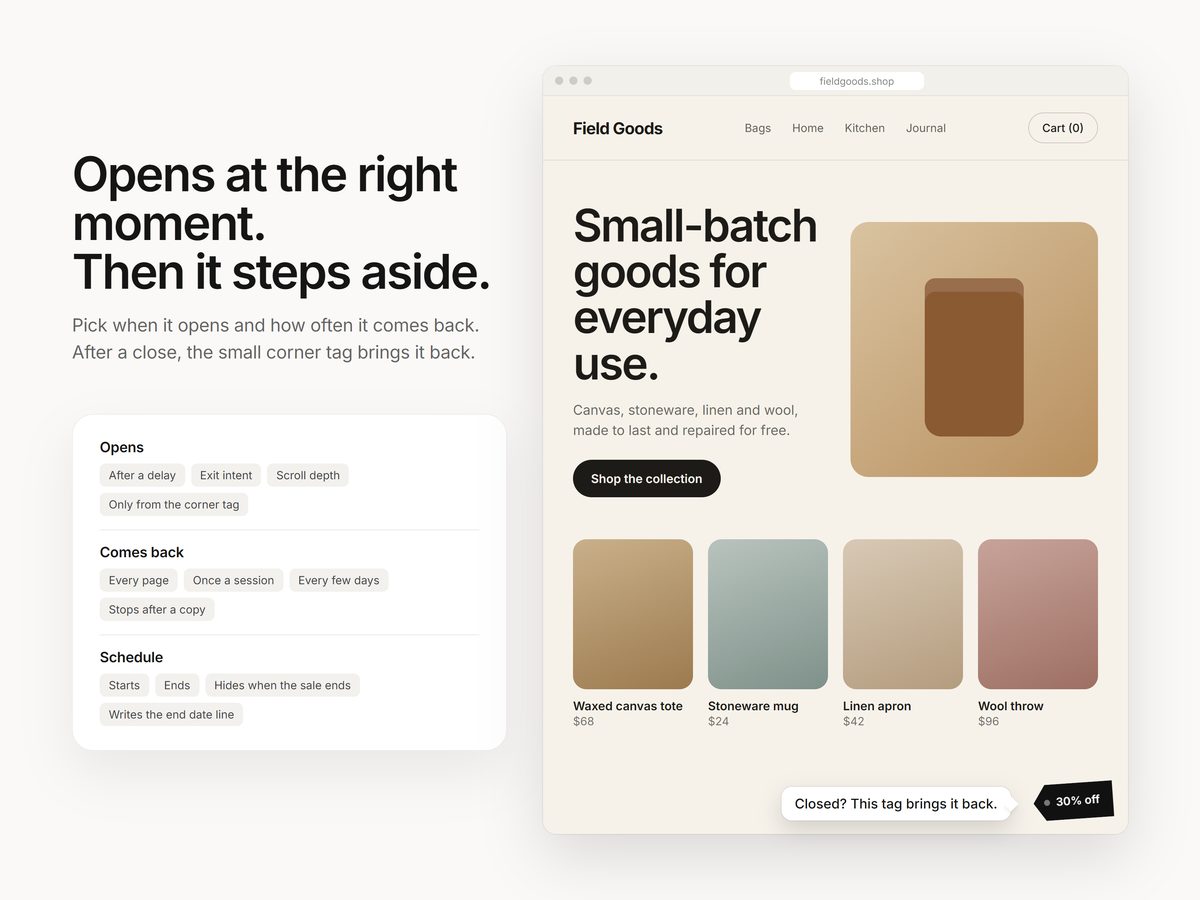Viewport: 1200px width, 900px height.
Task: Open the Bags nav item
Action: [x=758, y=128]
